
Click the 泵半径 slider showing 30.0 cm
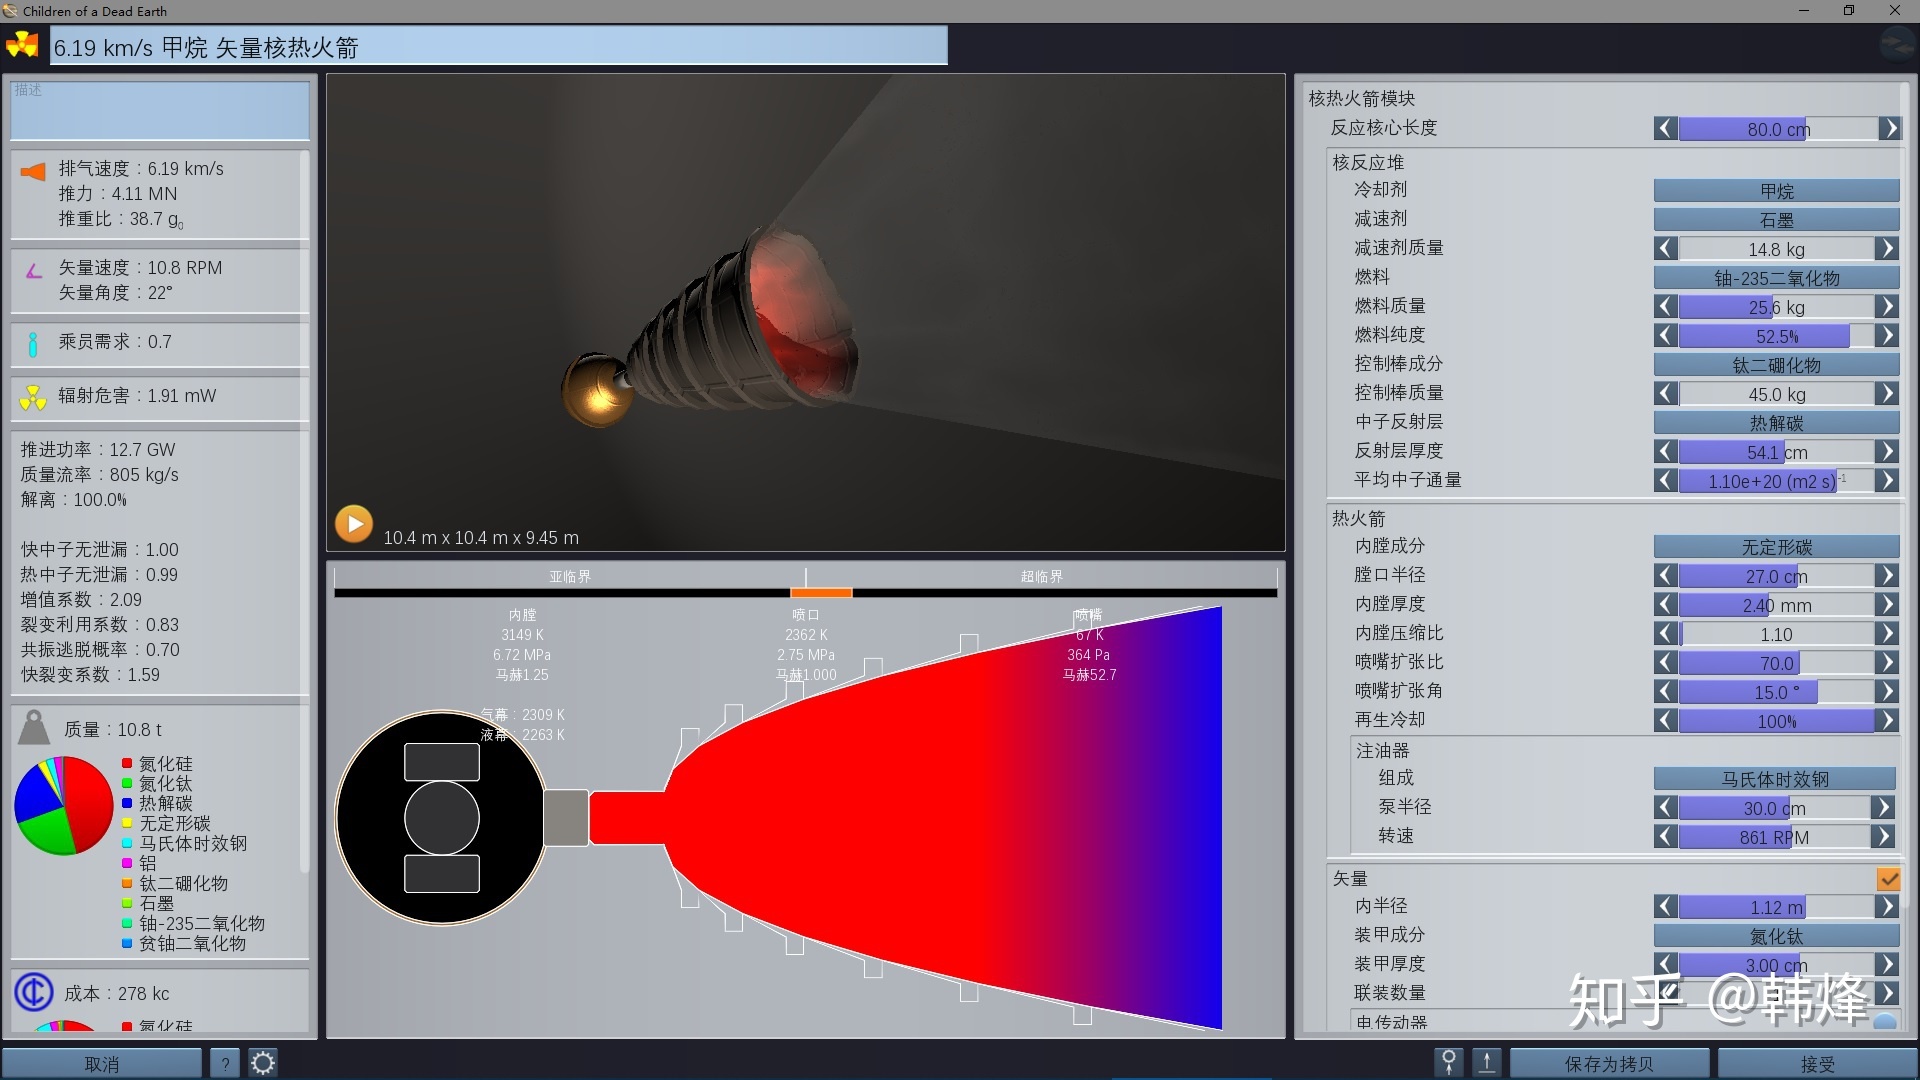(1774, 807)
